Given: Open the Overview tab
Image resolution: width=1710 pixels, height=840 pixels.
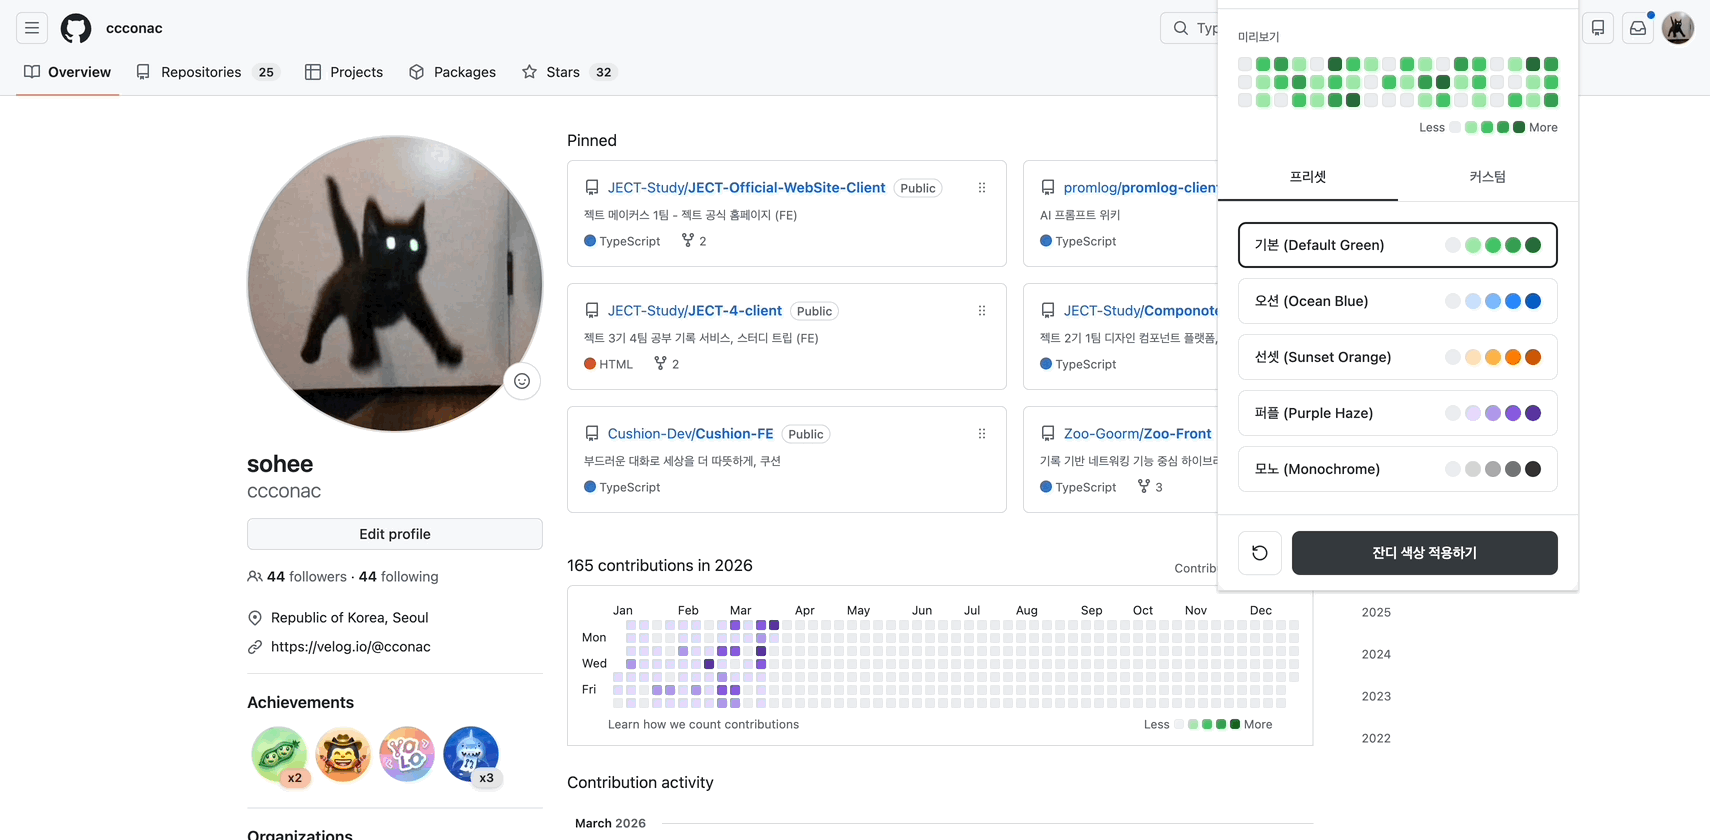Looking at the screenshot, I should click(68, 72).
